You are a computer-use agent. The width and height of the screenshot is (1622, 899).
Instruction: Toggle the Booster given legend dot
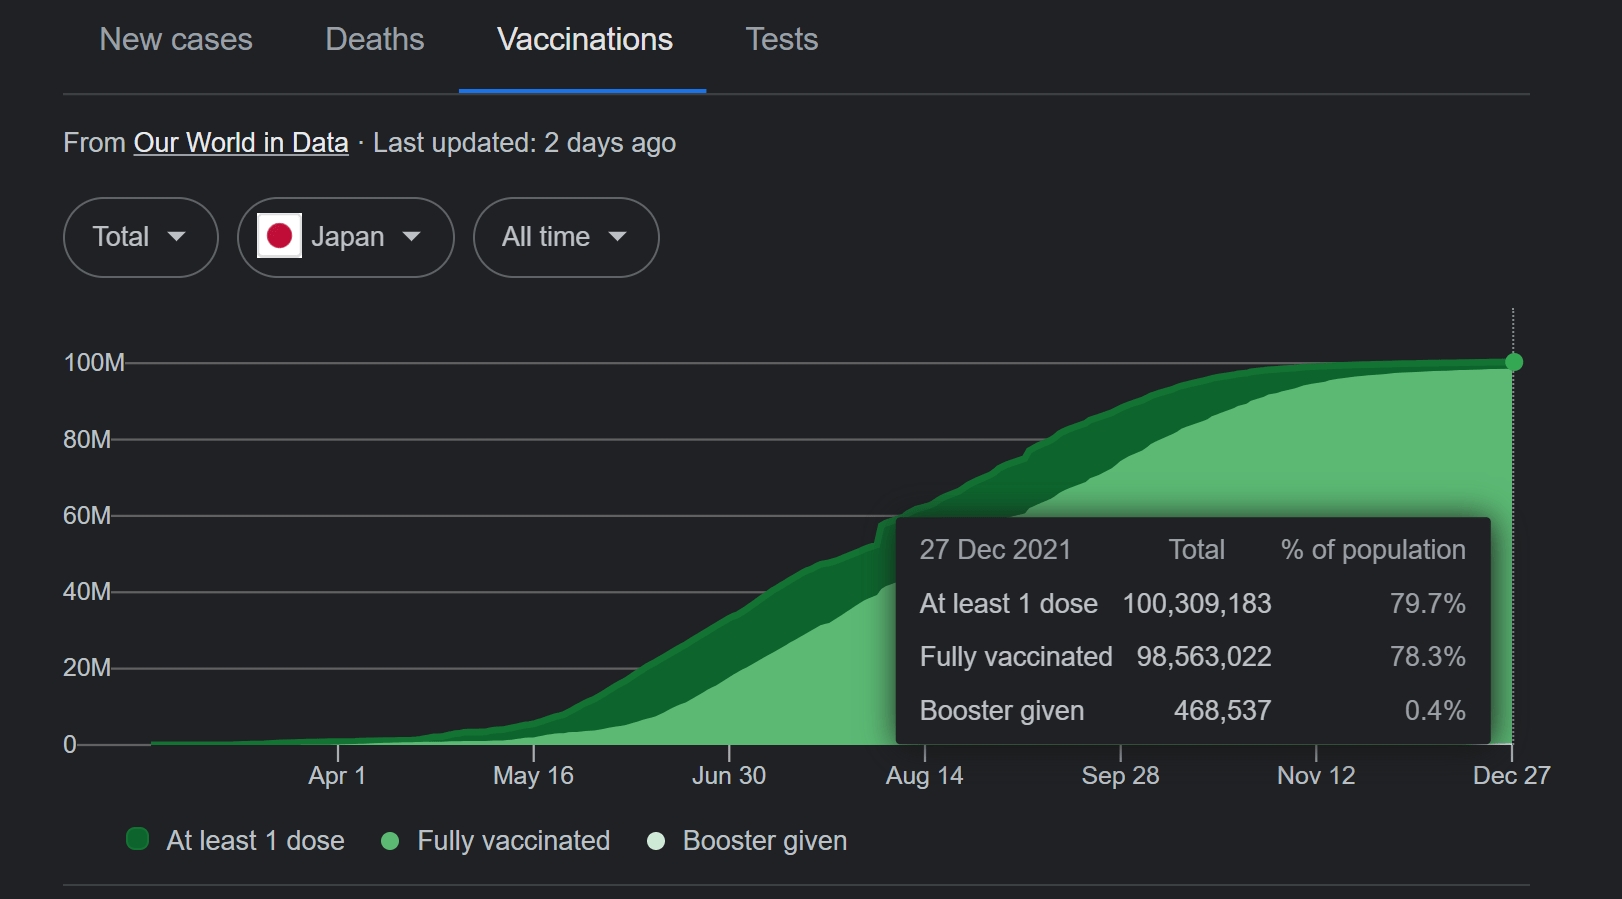click(656, 841)
